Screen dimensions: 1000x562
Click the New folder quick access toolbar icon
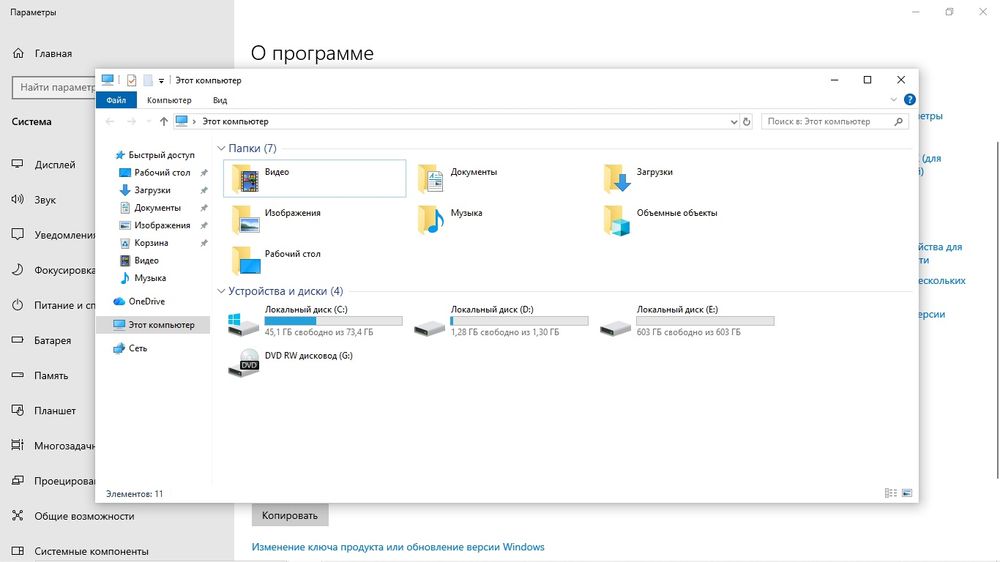[x=148, y=80]
